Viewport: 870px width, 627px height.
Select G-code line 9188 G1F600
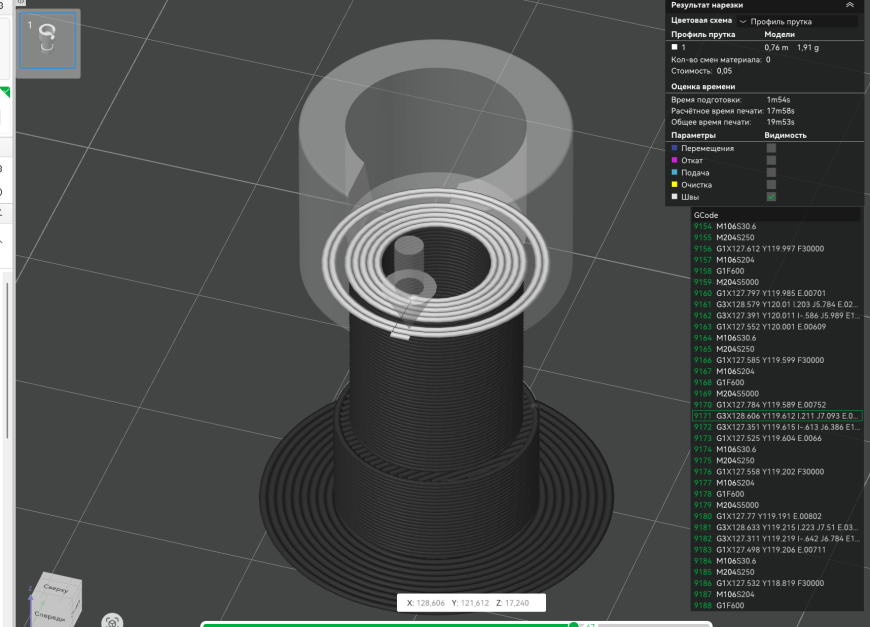click(777, 605)
